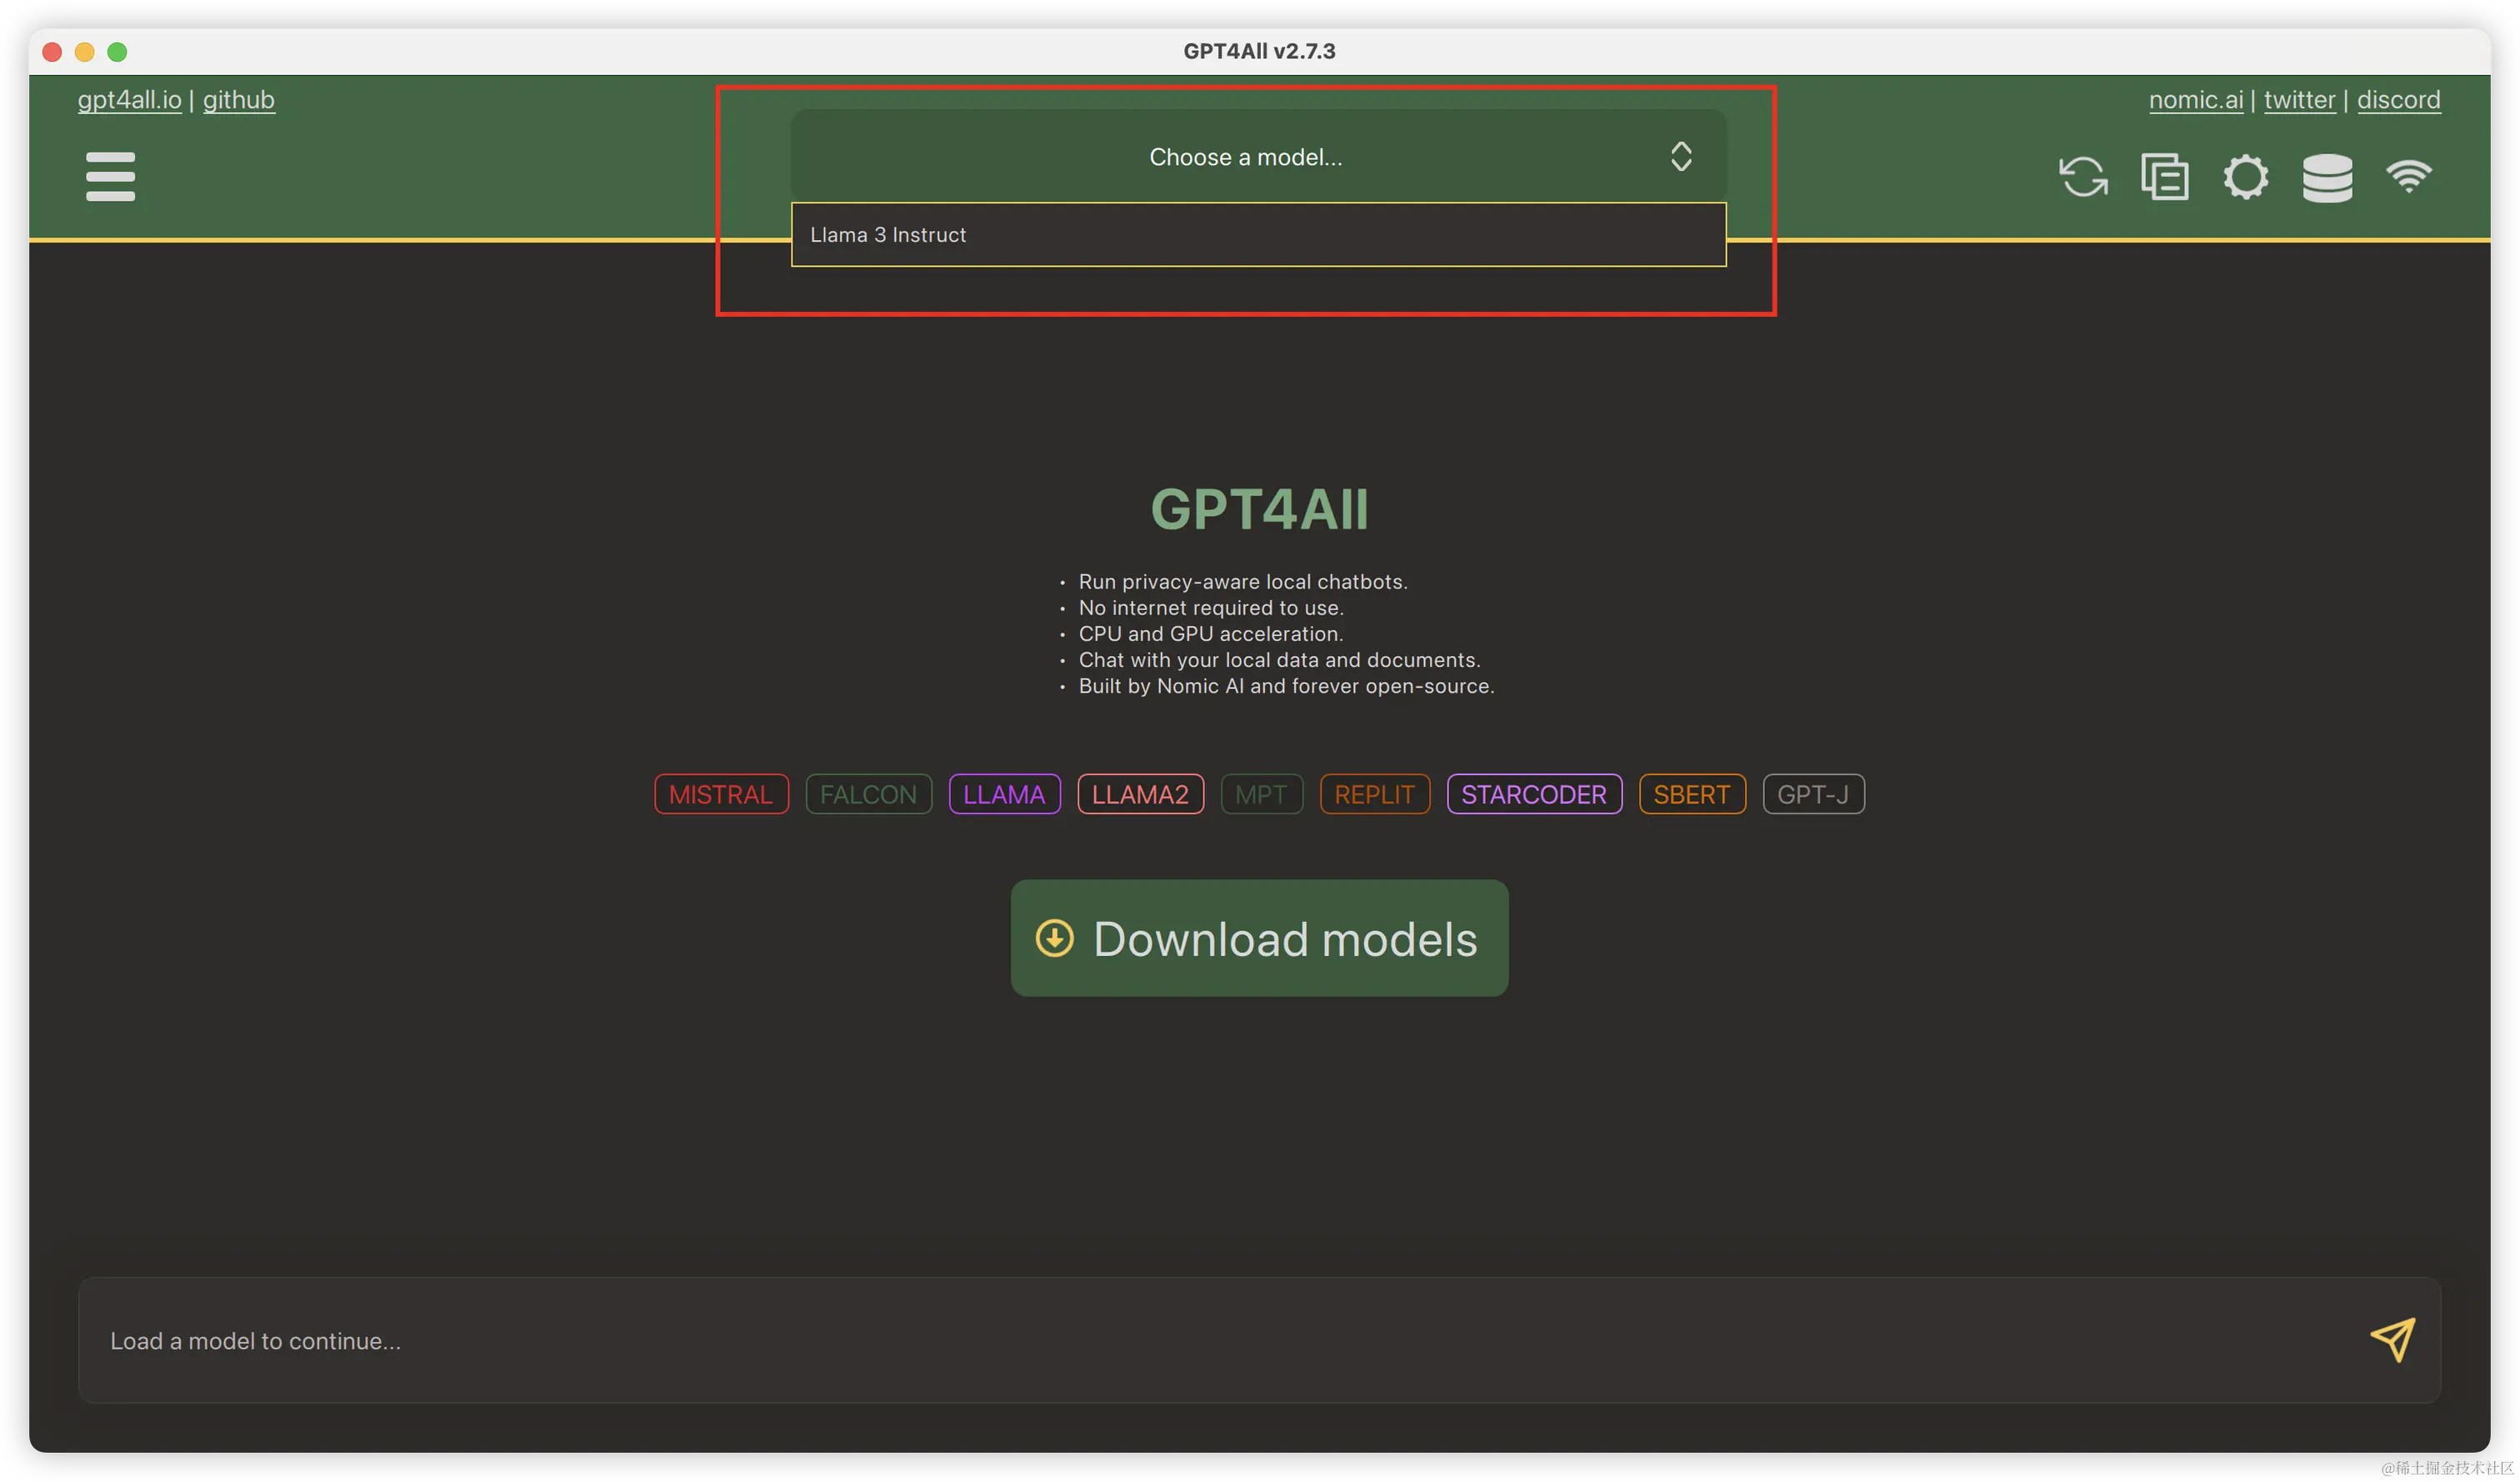Open the github link
The height and width of the screenshot is (1482, 2520).
click(238, 100)
